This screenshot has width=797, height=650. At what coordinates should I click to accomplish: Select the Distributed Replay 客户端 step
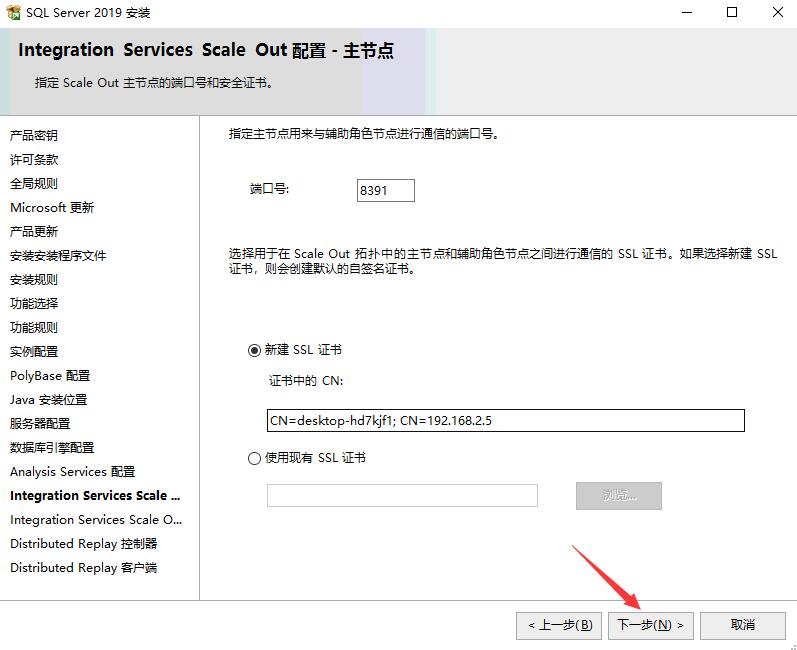pos(84,568)
